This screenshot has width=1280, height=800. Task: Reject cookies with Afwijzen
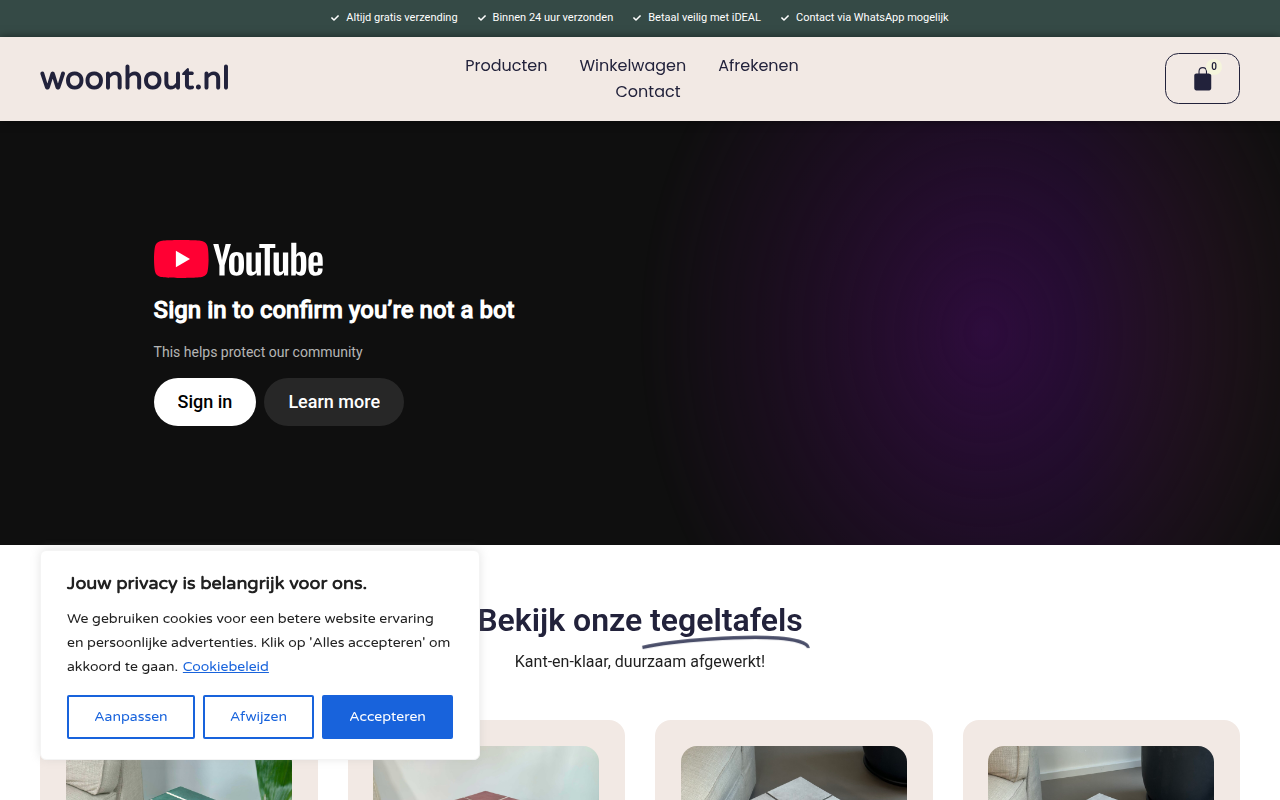258,717
